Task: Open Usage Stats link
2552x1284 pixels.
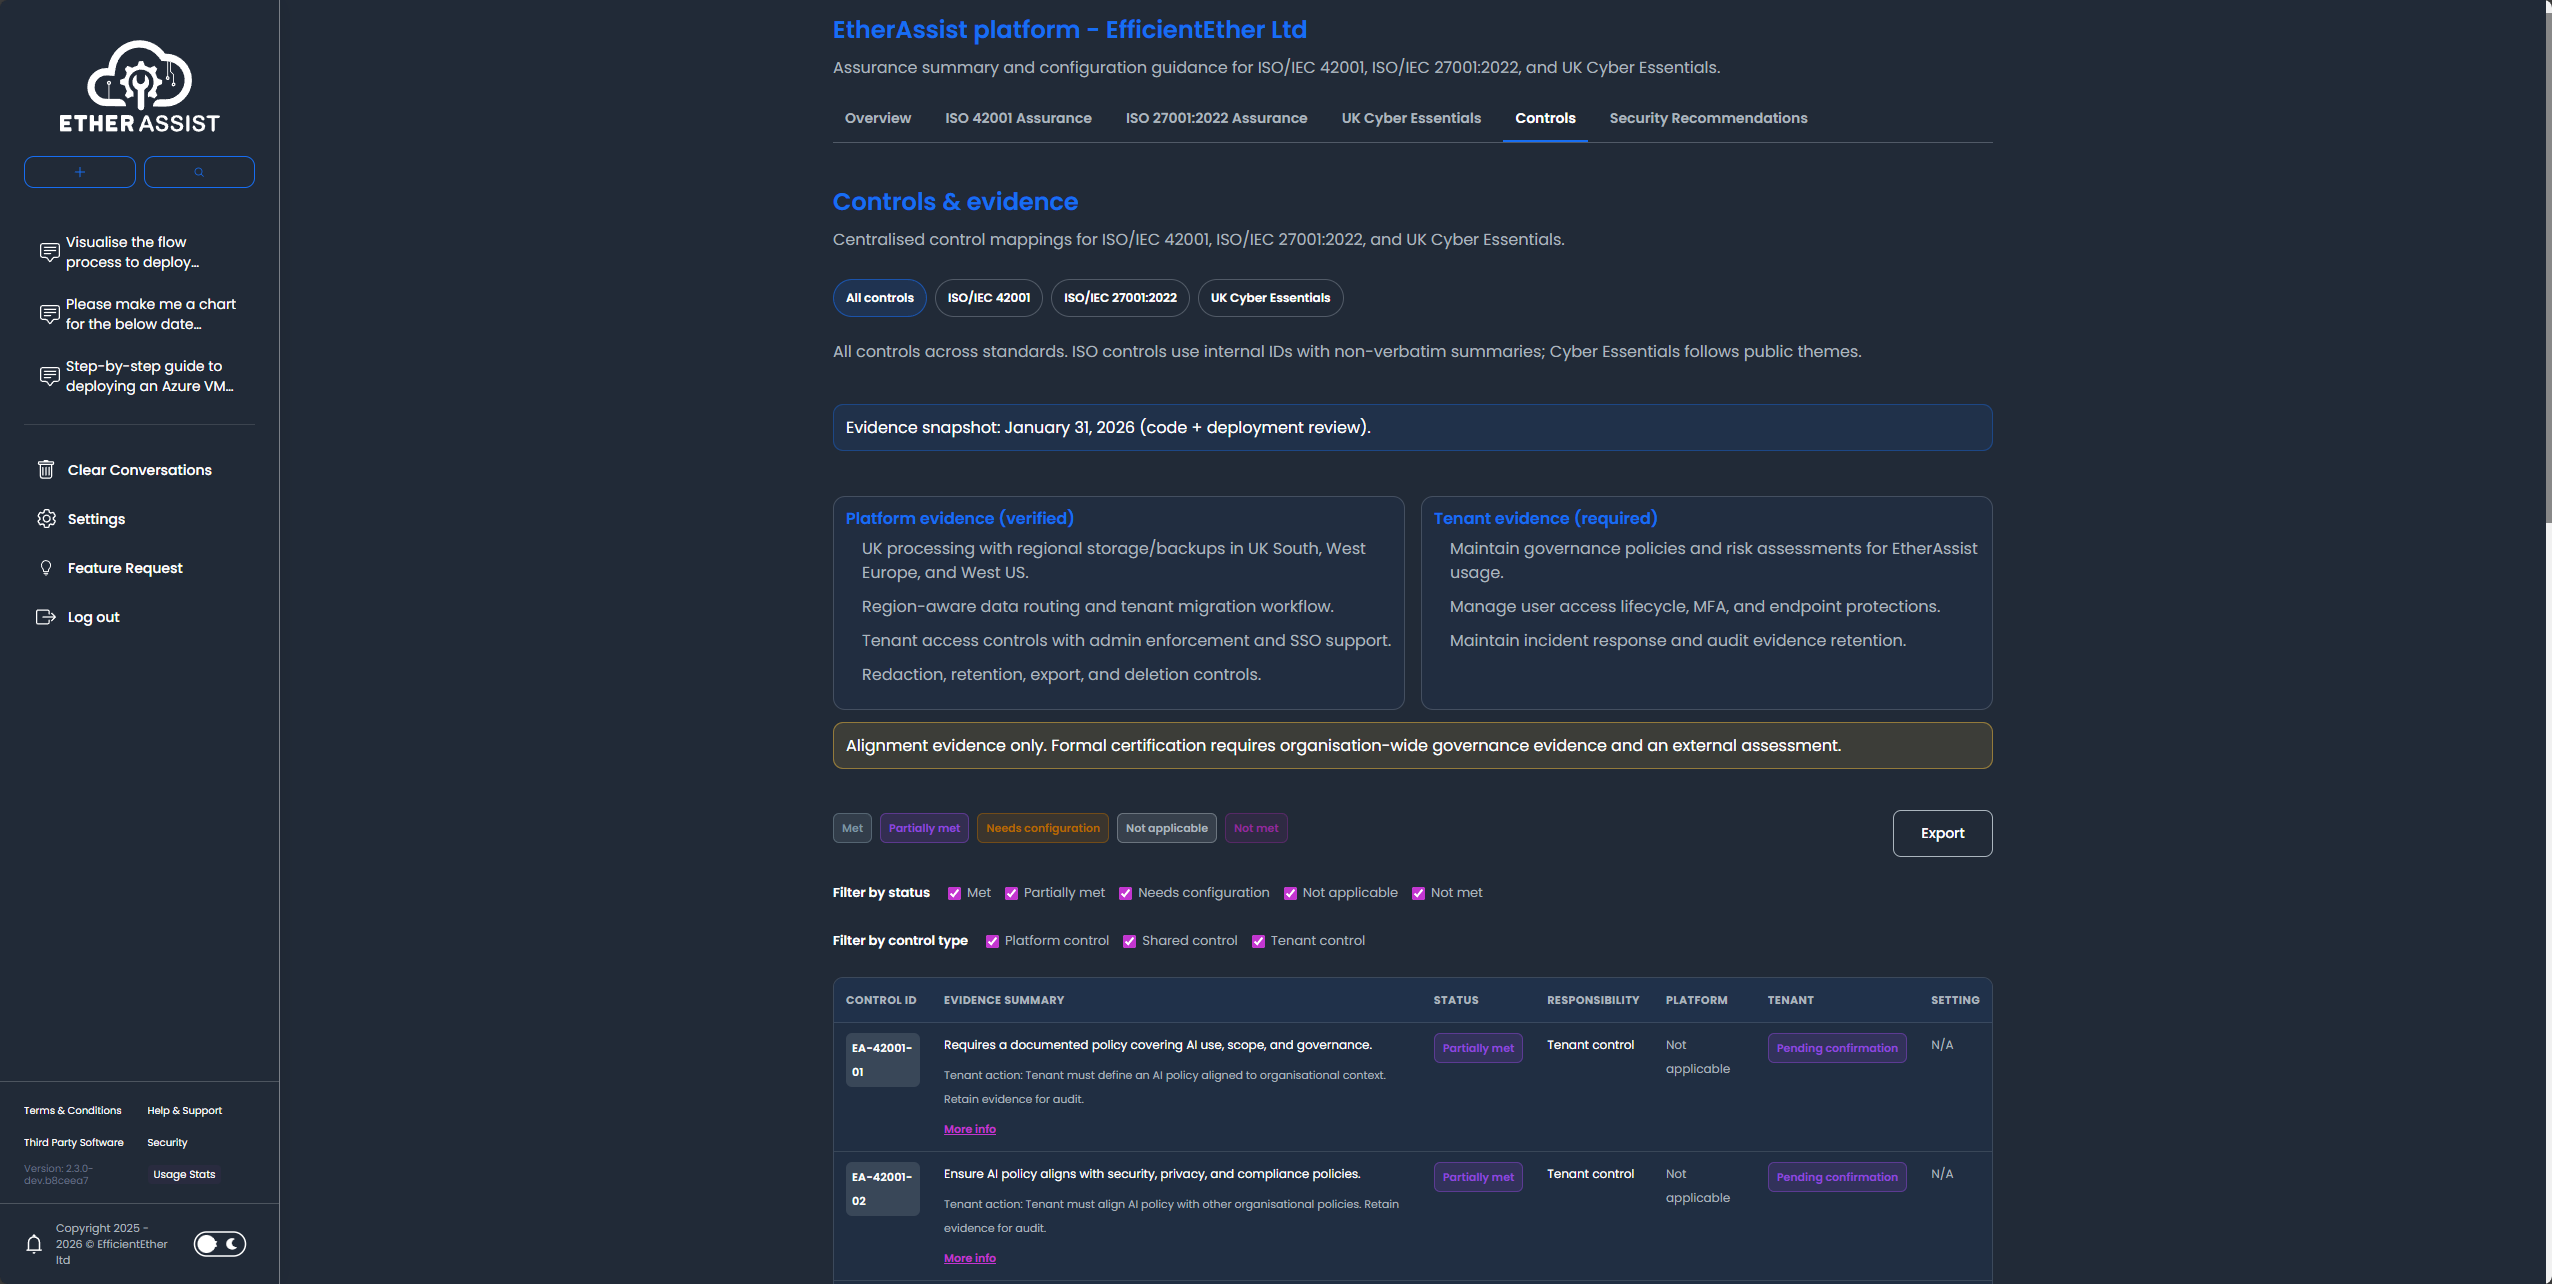Action: (x=184, y=1175)
